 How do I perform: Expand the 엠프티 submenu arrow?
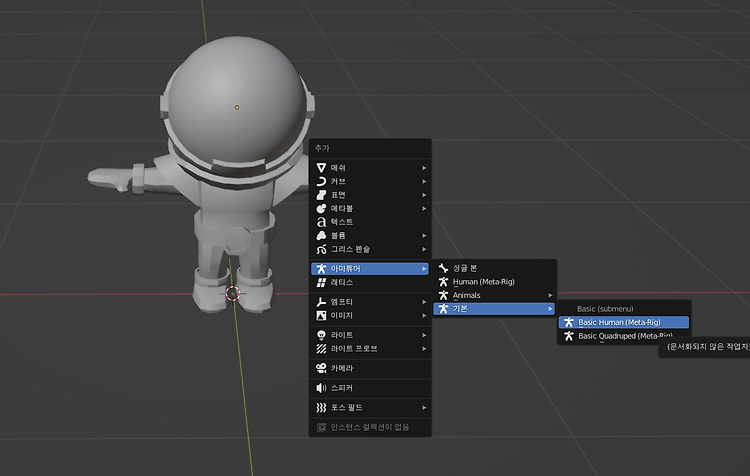click(424, 302)
